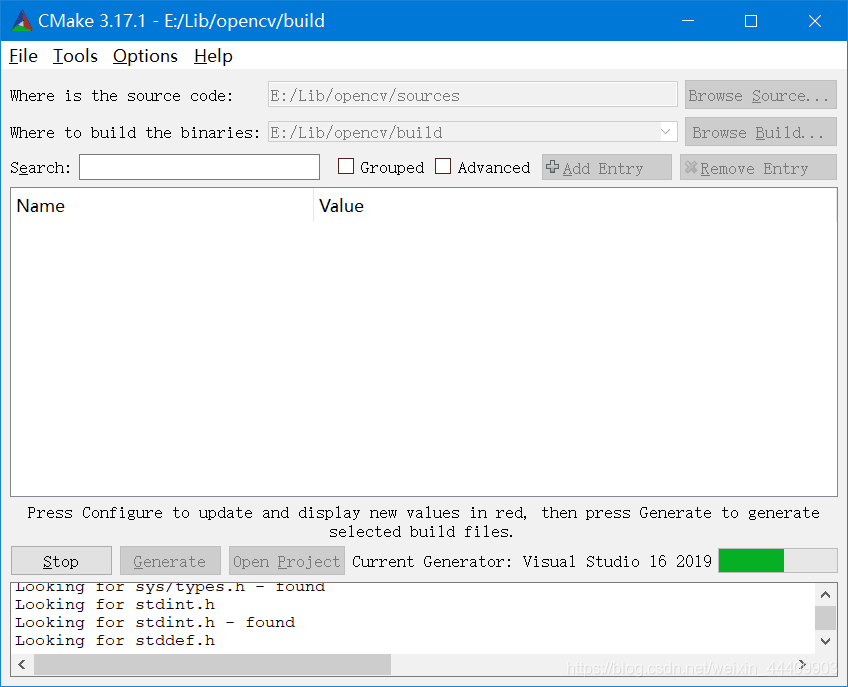Minimize the CMake window
The image size is (848, 687).
(688, 21)
